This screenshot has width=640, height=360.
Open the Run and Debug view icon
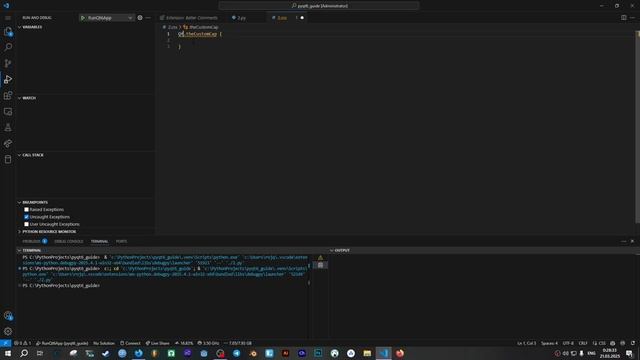(8, 79)
